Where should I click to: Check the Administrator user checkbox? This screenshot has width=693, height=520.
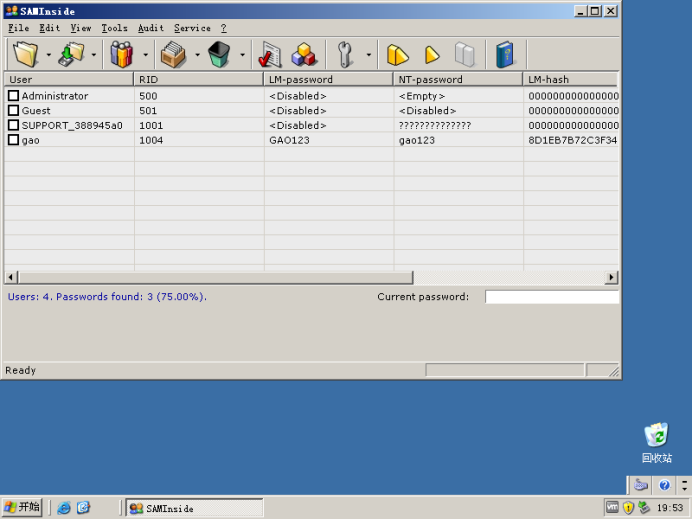coord(14,96)
